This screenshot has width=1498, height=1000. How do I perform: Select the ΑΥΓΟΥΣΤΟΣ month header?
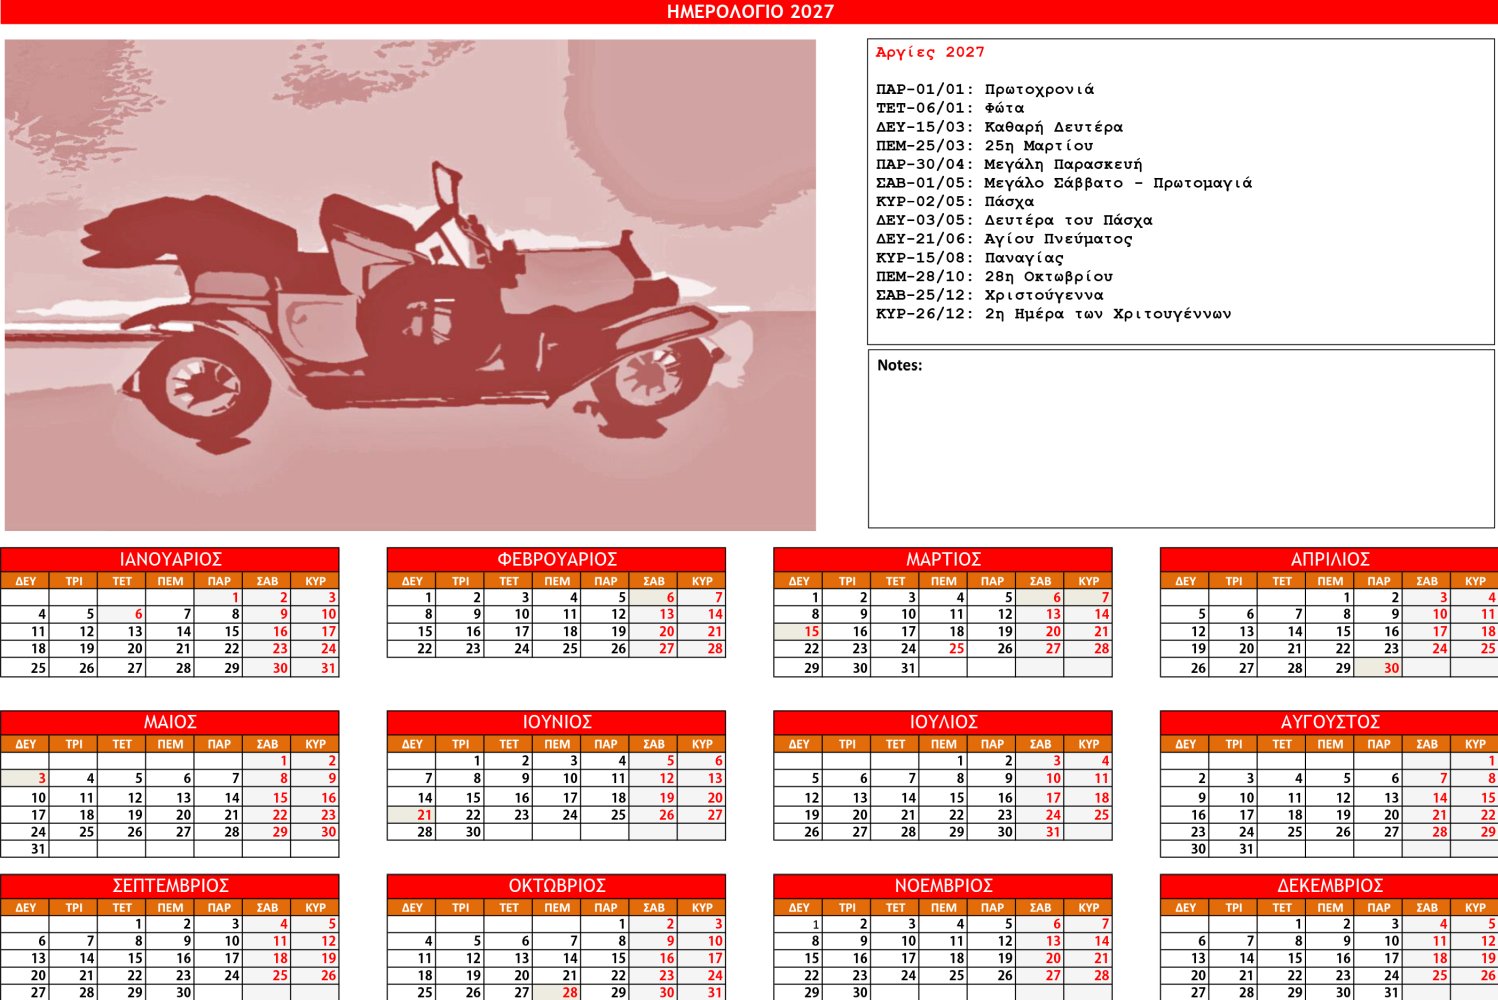[1329, 722]
